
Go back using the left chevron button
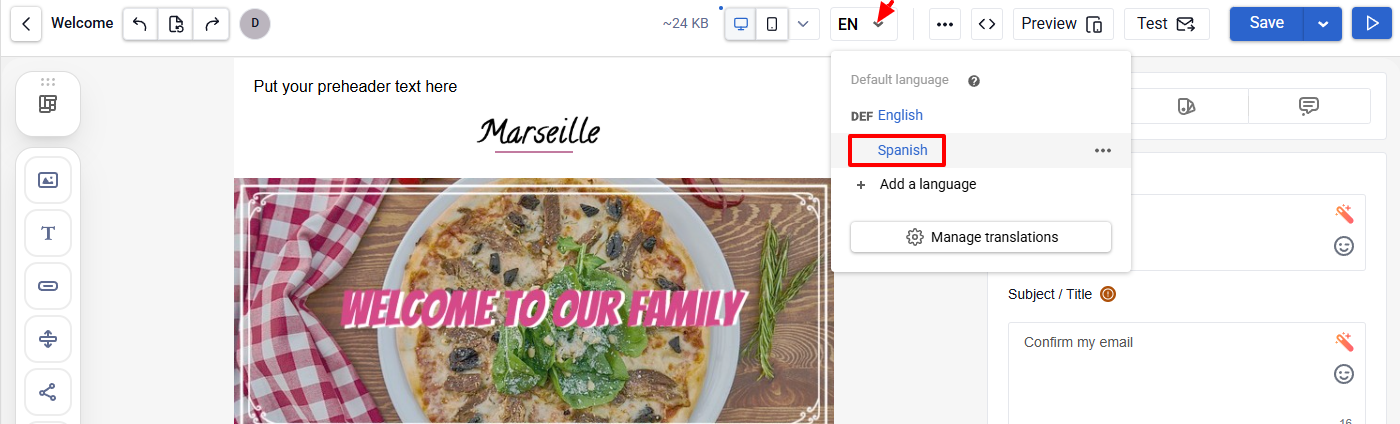26,24
